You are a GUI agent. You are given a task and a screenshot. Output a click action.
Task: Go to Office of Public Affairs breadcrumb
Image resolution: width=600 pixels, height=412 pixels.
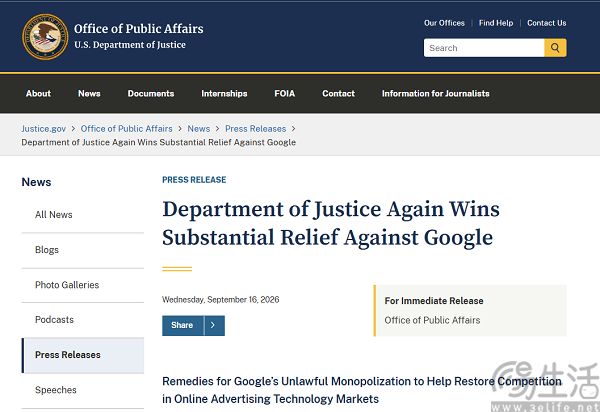pos(127,129)
